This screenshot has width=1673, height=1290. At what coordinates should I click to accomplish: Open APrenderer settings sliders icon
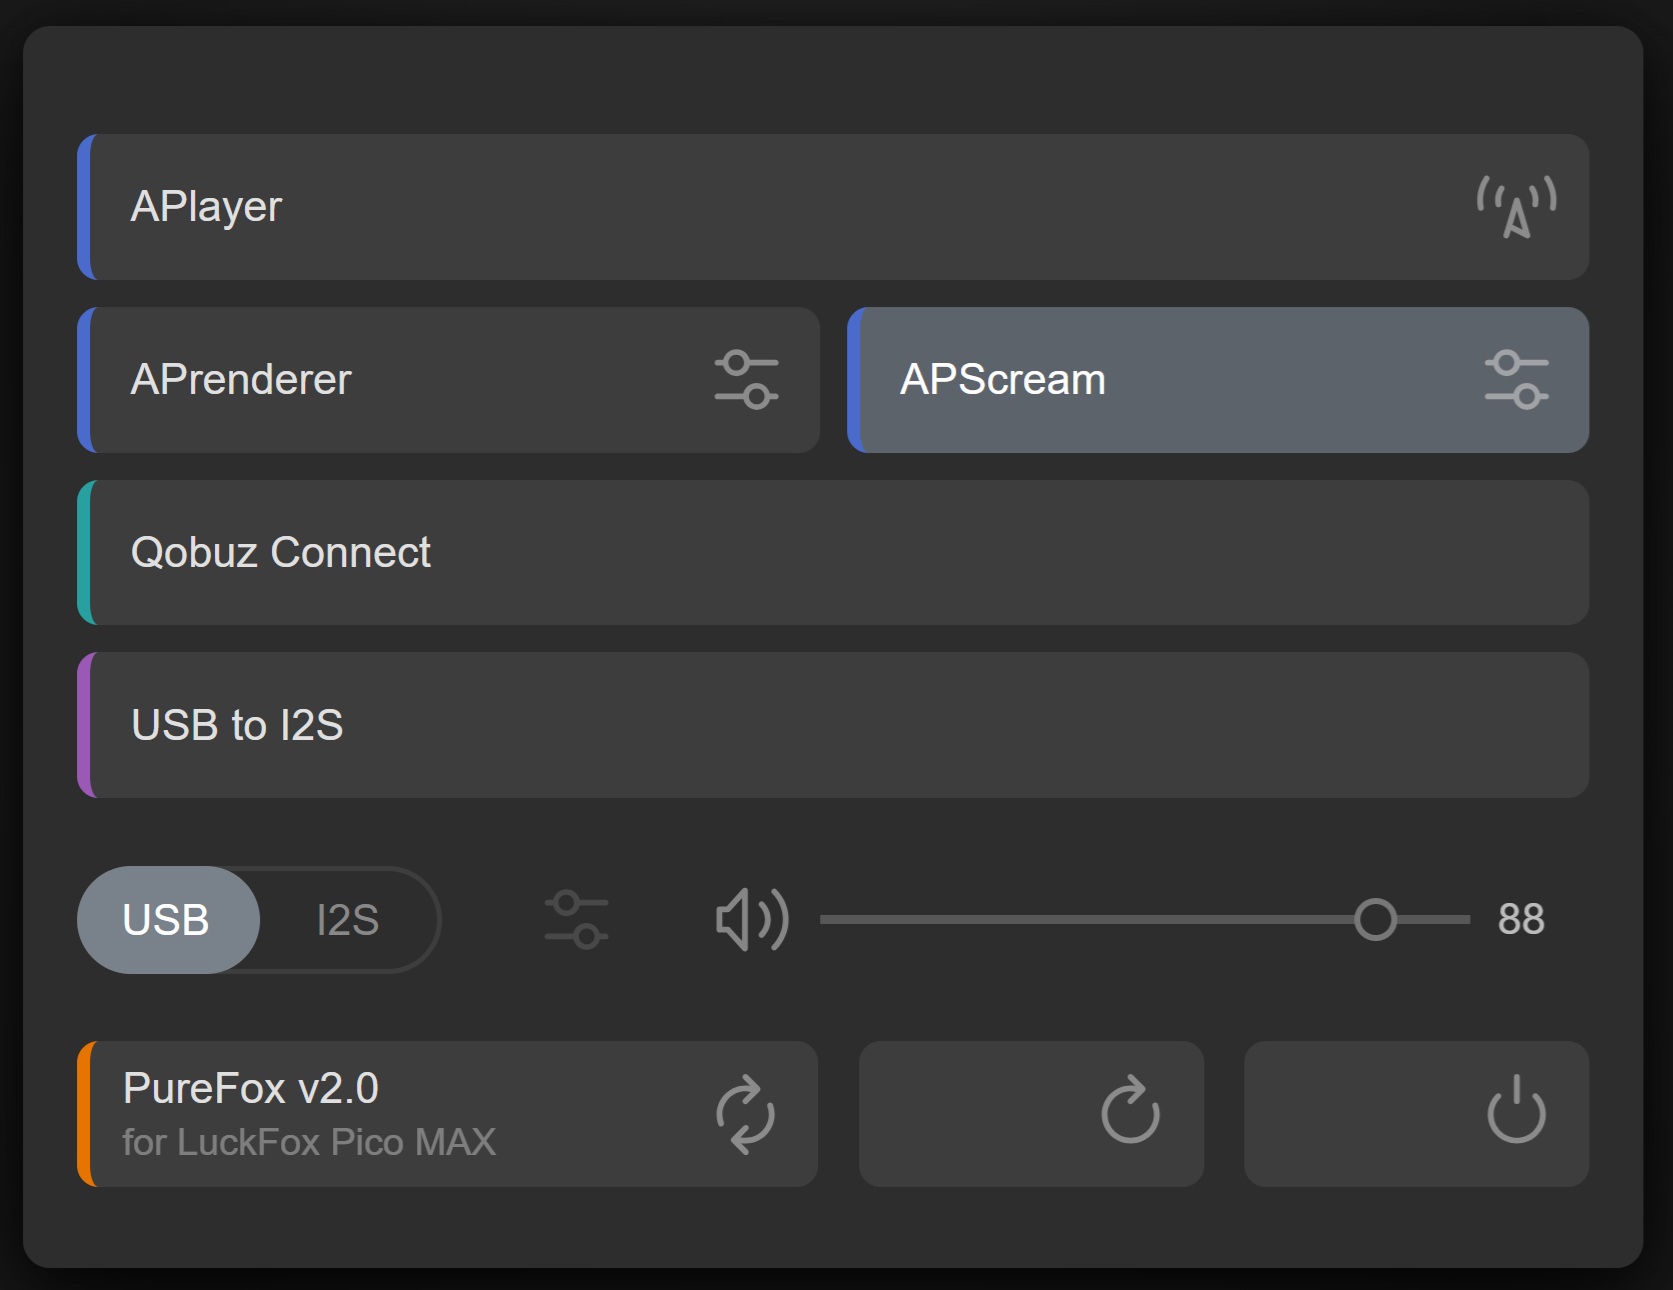pyautogui.click(x=746, y=380)
